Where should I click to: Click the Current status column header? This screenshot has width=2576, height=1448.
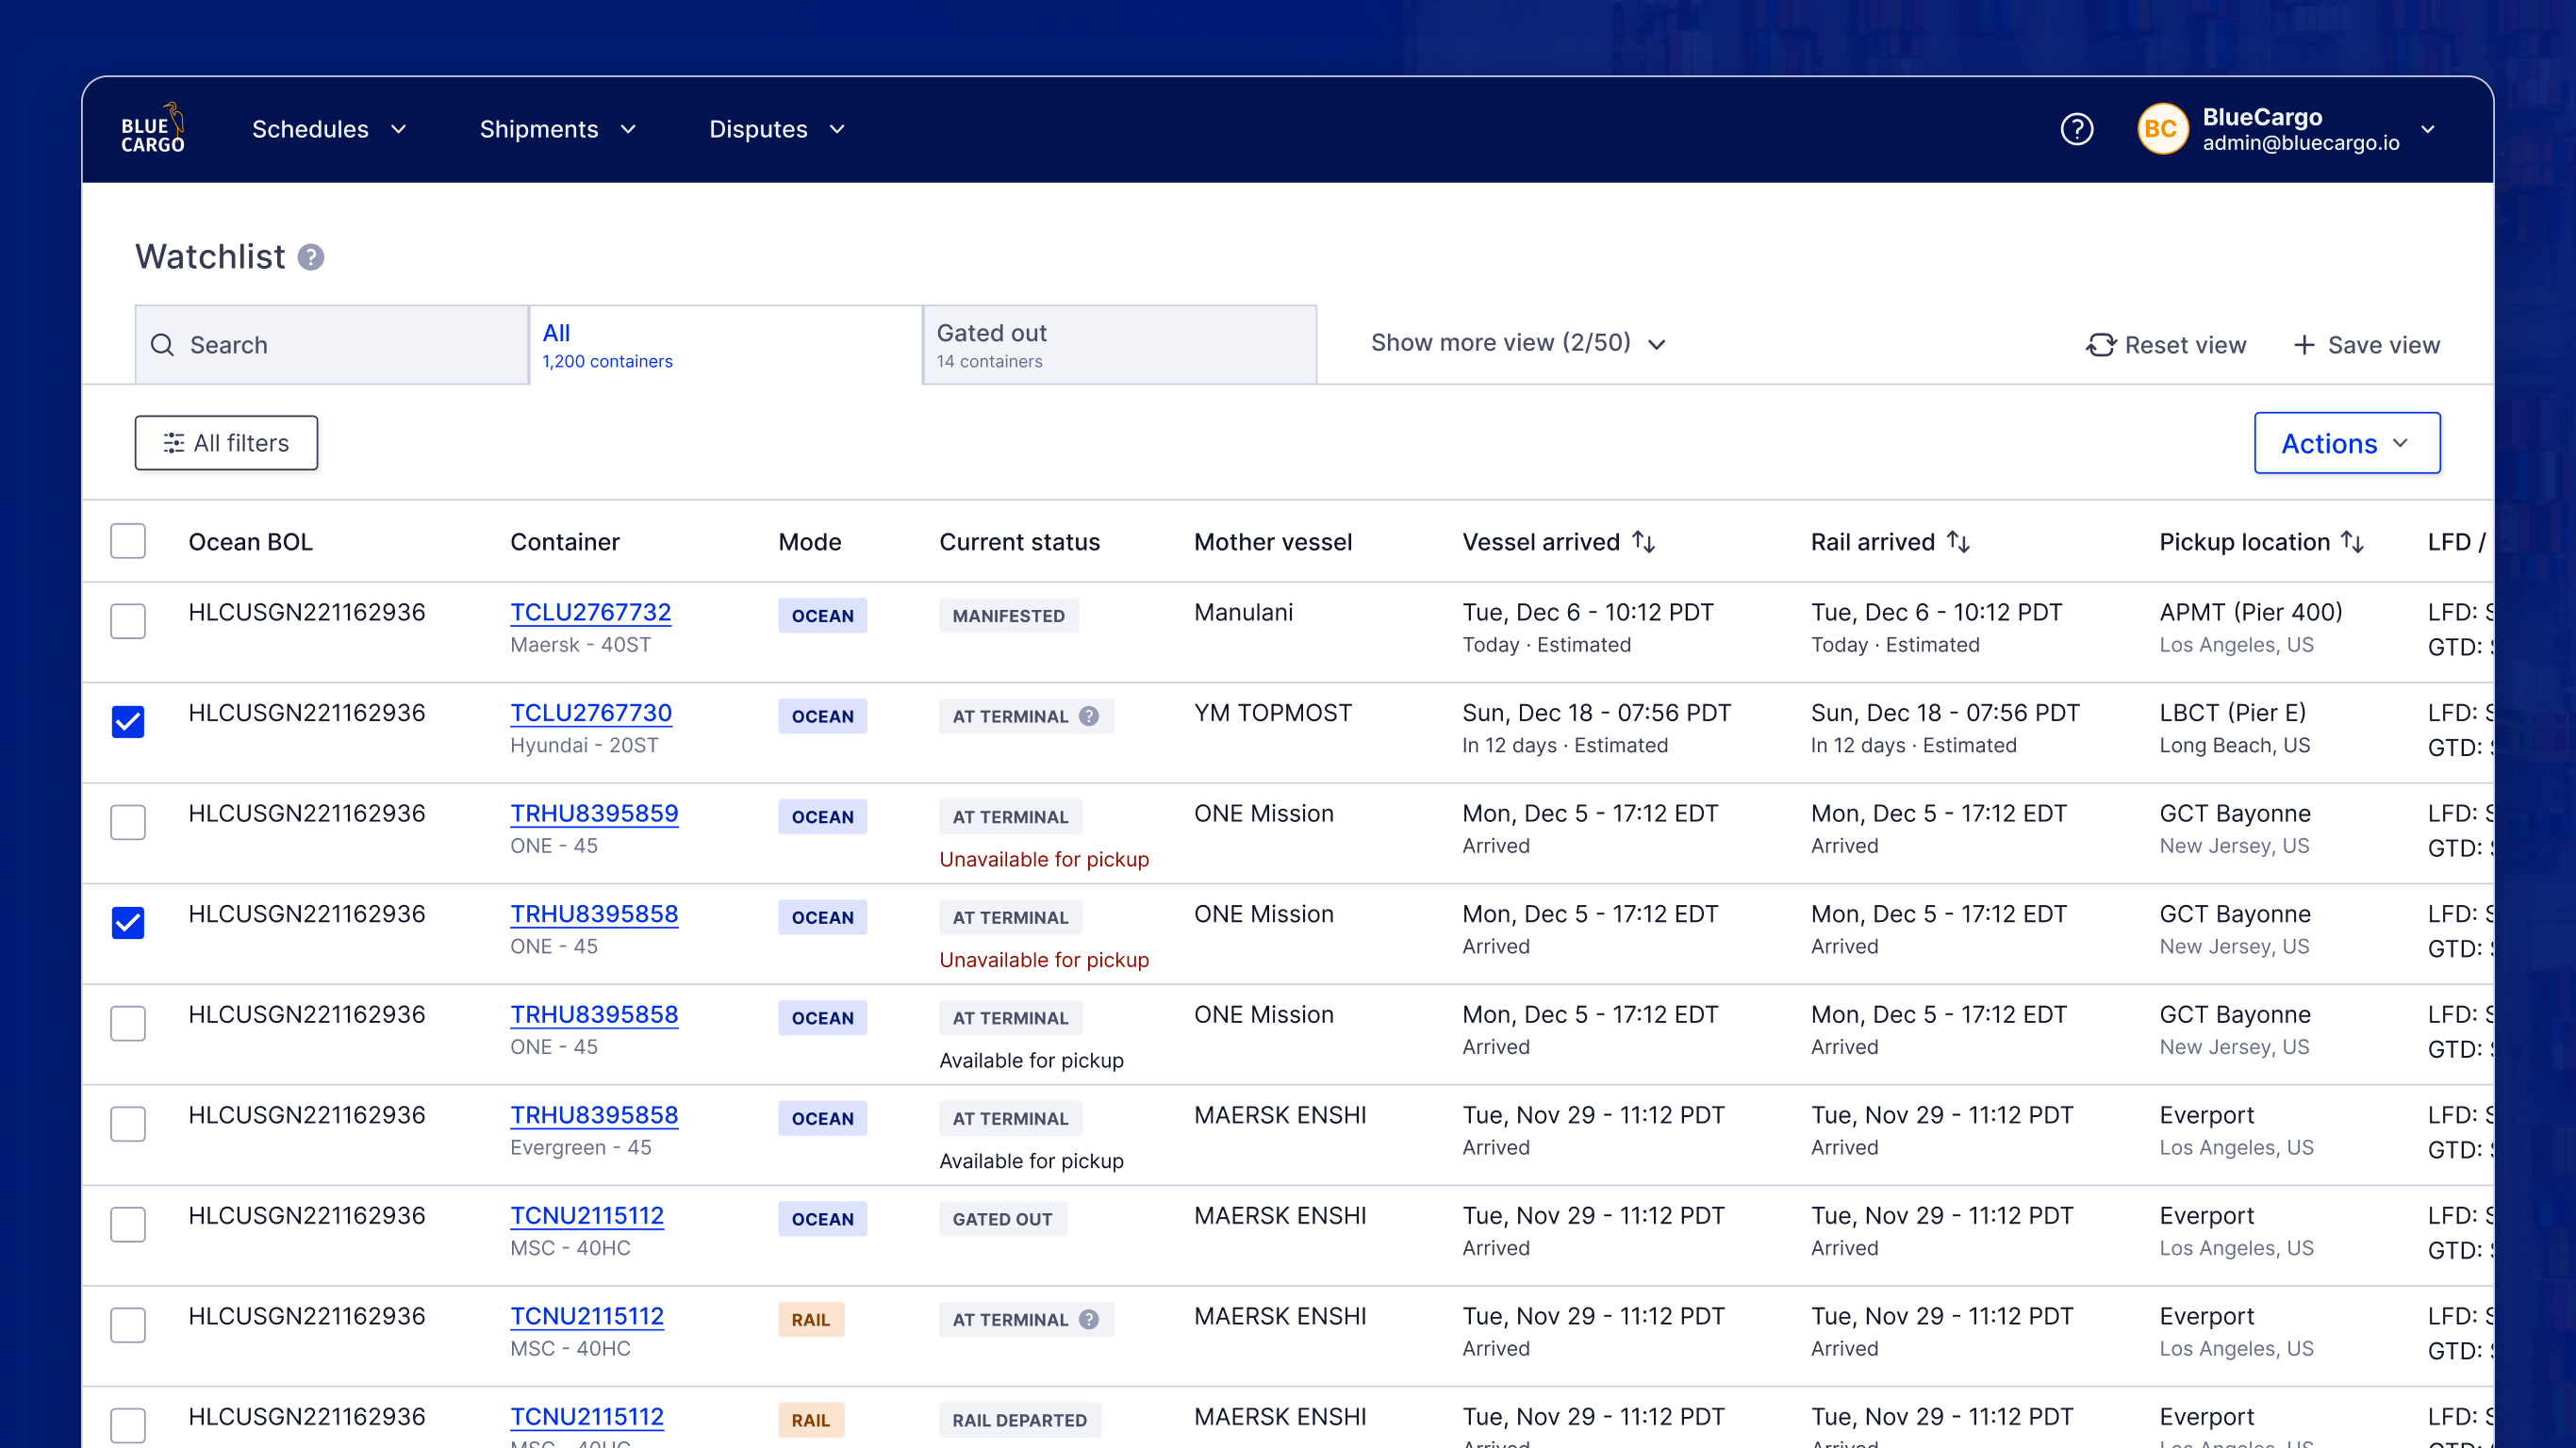coord(1019,542)
